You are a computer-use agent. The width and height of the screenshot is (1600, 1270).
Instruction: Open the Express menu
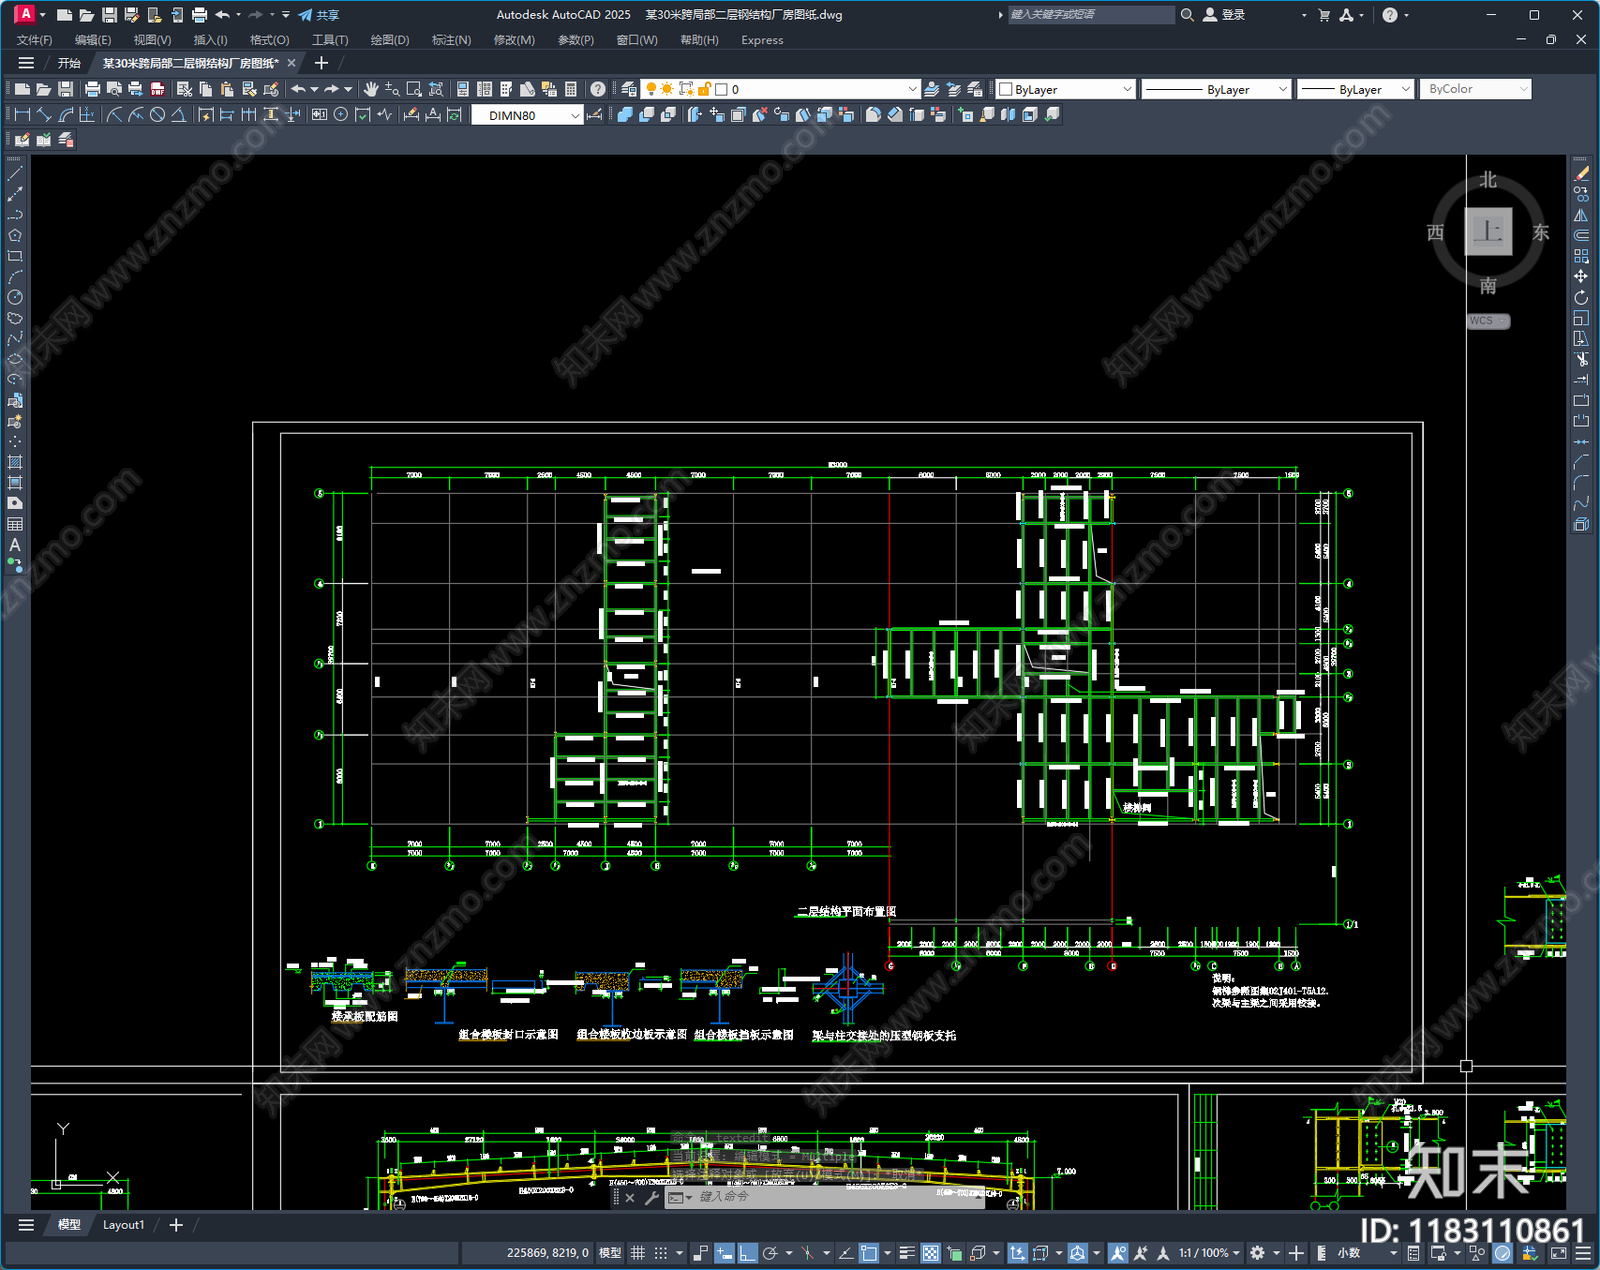[x=762, y=40]
